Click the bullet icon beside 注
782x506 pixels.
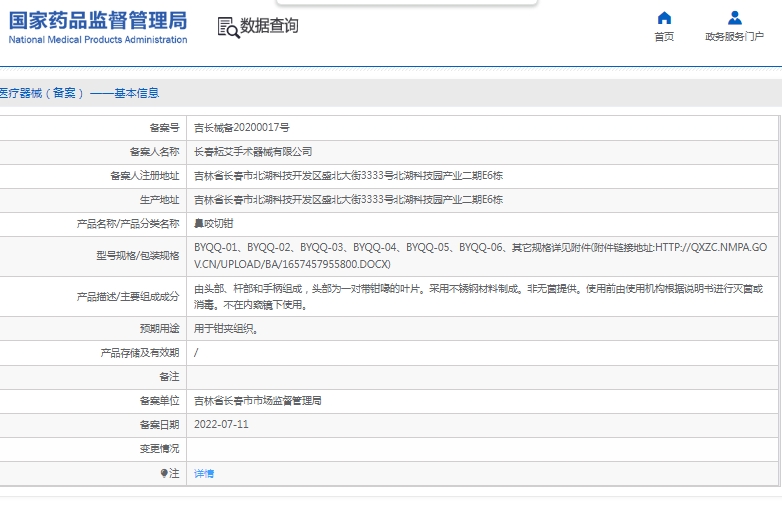tap(164, 473)
